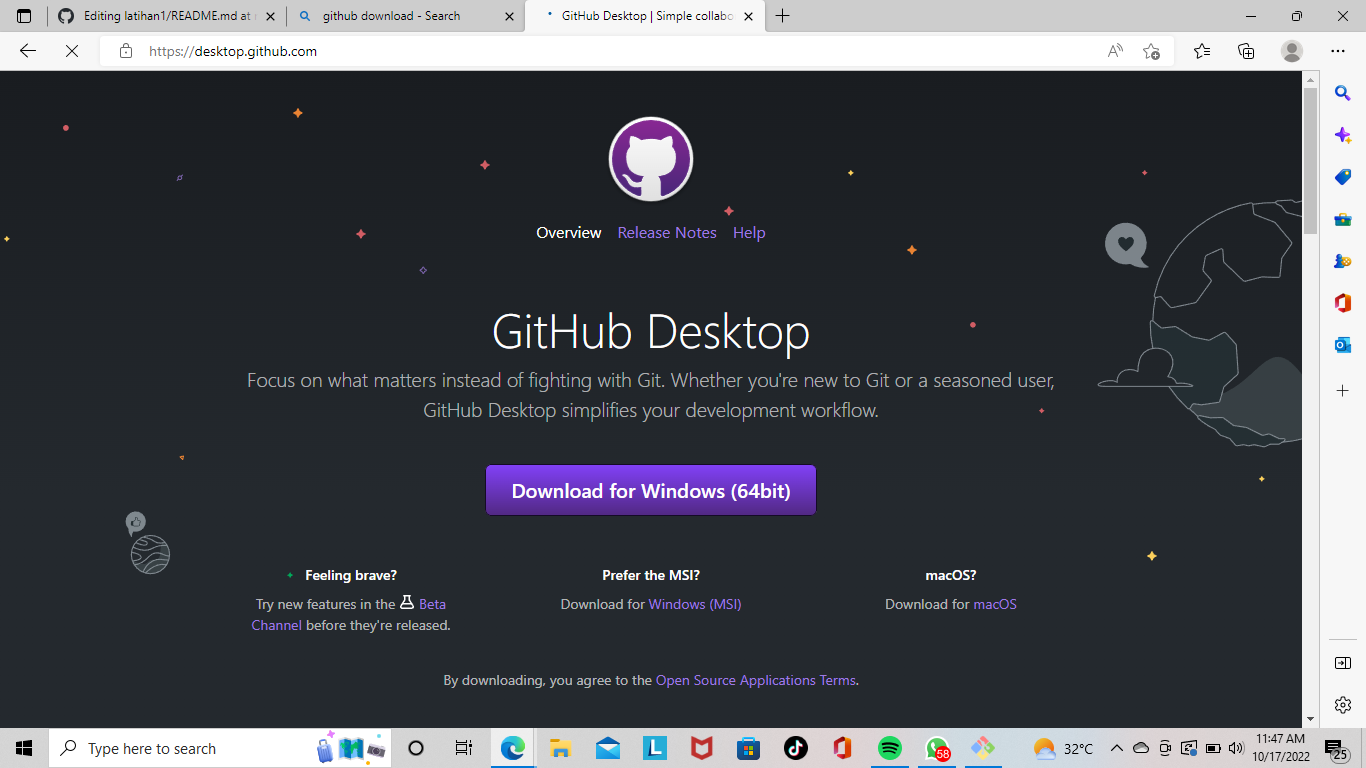Open Search in the Edge sidebar
Viewport: 1366px width, 768px height.
pyautogui.click(x=1342, y=92)
